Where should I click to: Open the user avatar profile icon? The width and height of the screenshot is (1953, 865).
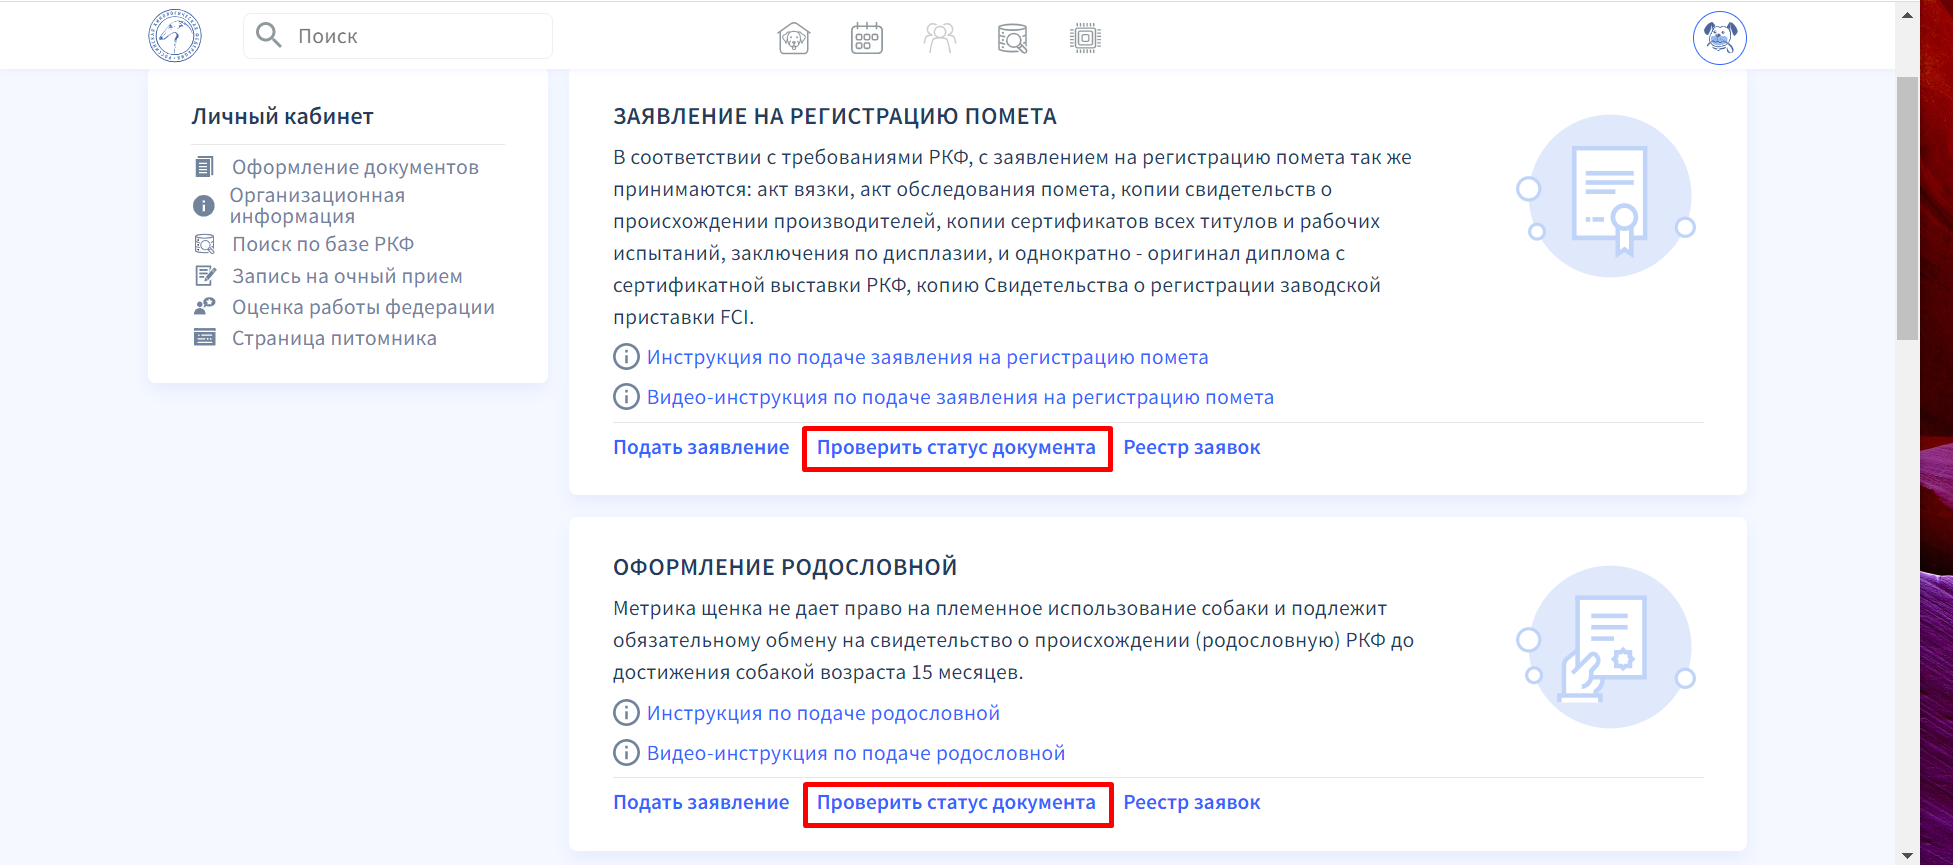coord(1719,38)
